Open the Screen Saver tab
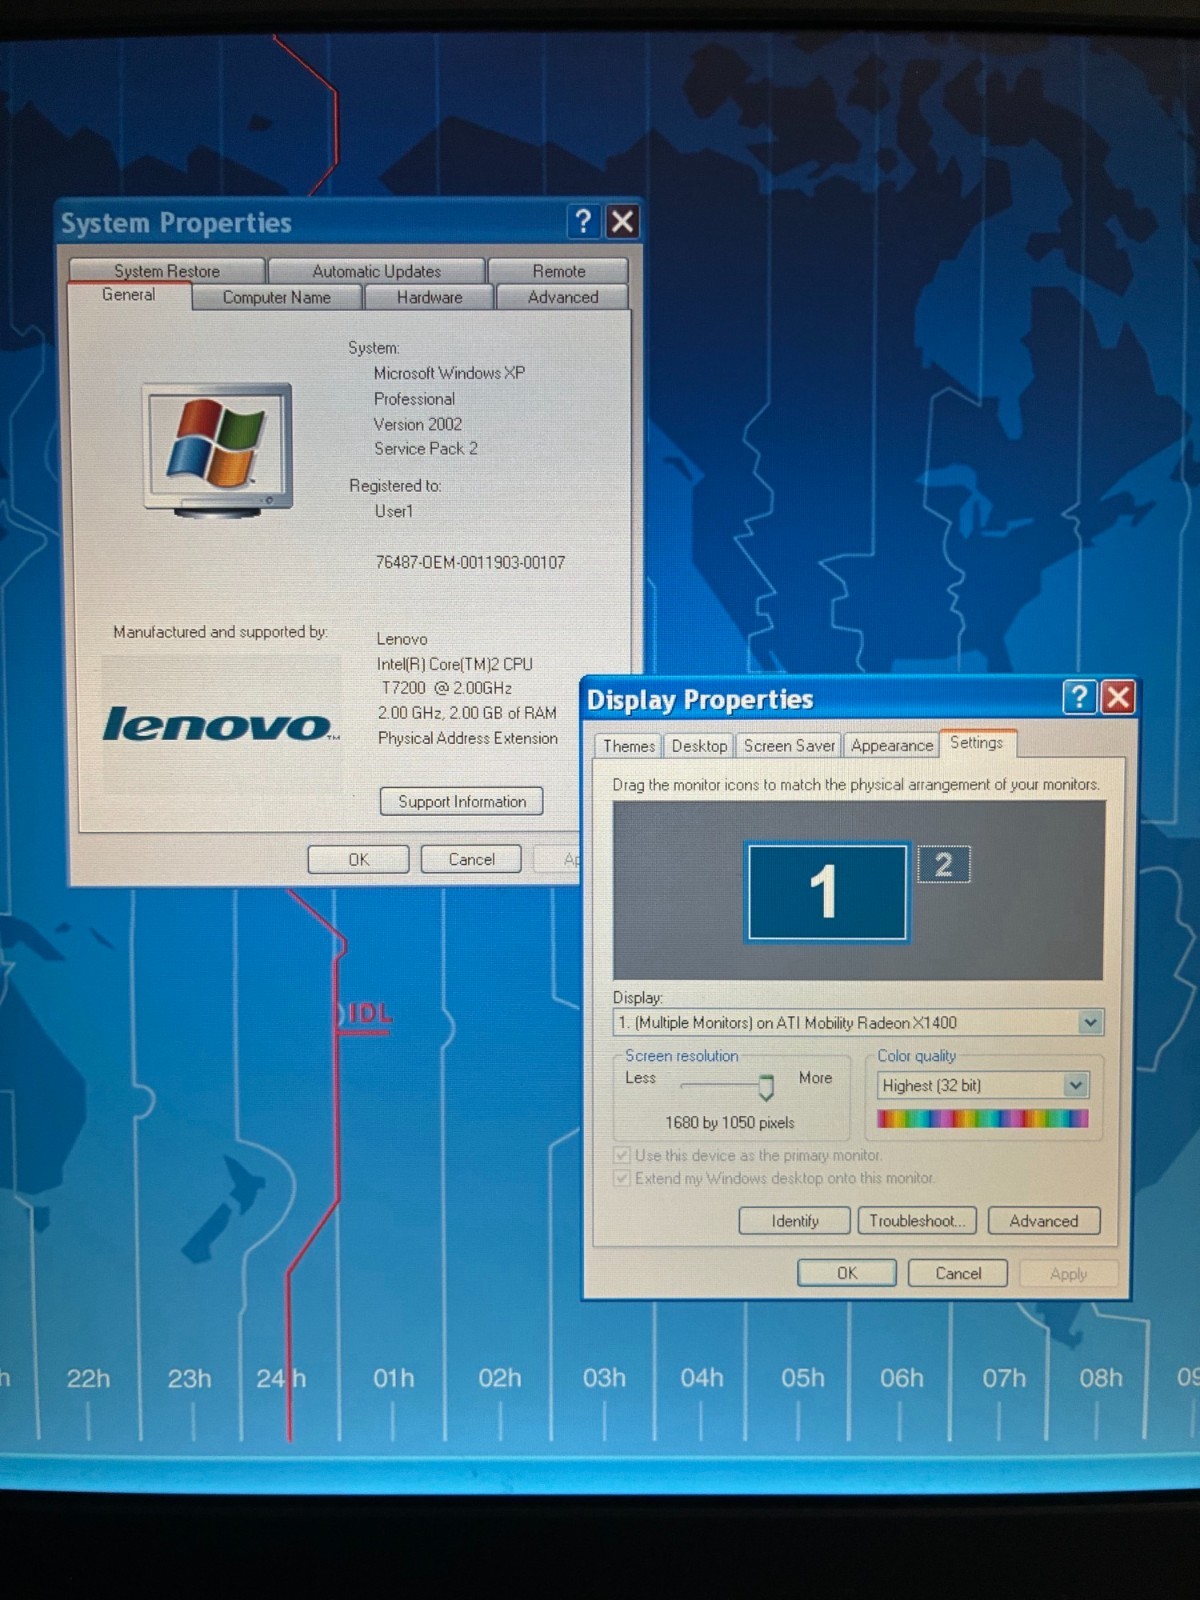This screenshot has width=1200, height=1600. (x=789, y=746)
